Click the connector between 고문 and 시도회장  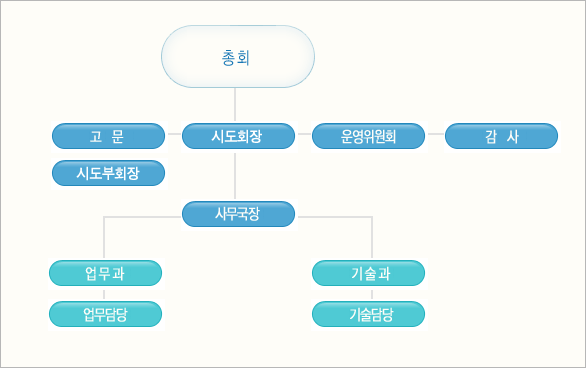click(174, 134)
